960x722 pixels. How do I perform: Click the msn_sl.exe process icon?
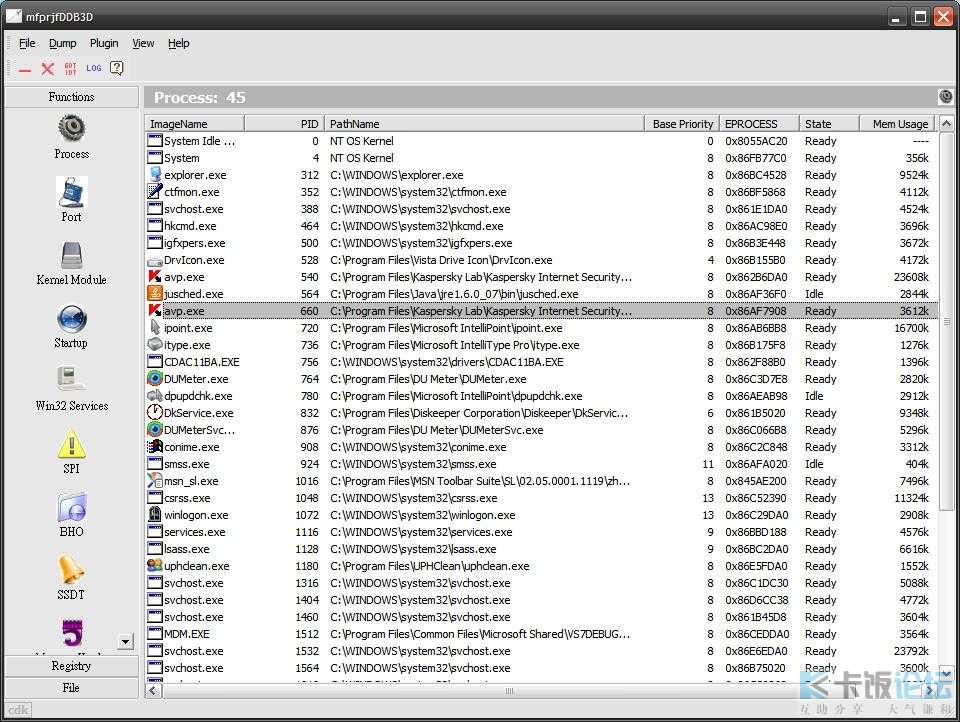tap(155, 481)
